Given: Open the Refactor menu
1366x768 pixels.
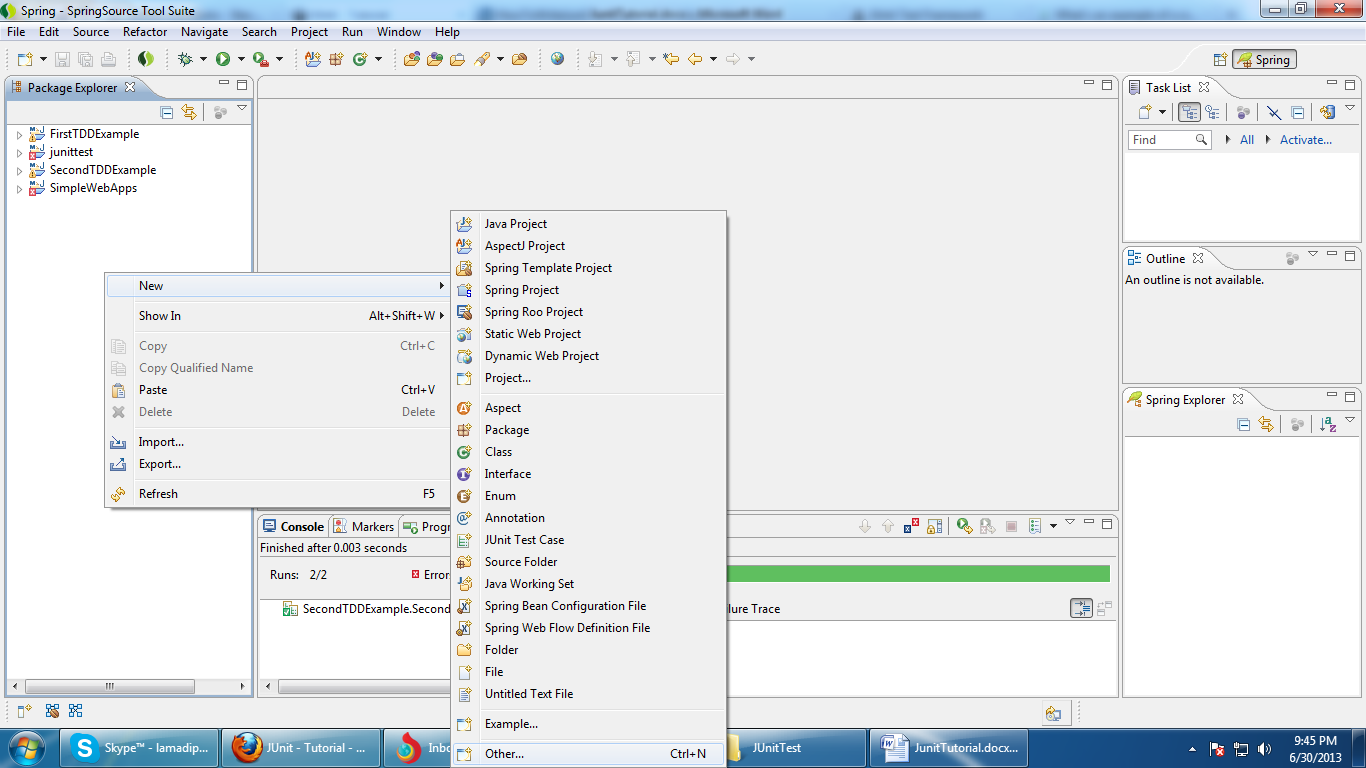Looking at the screenshot, I should click(x=145, y=32).
